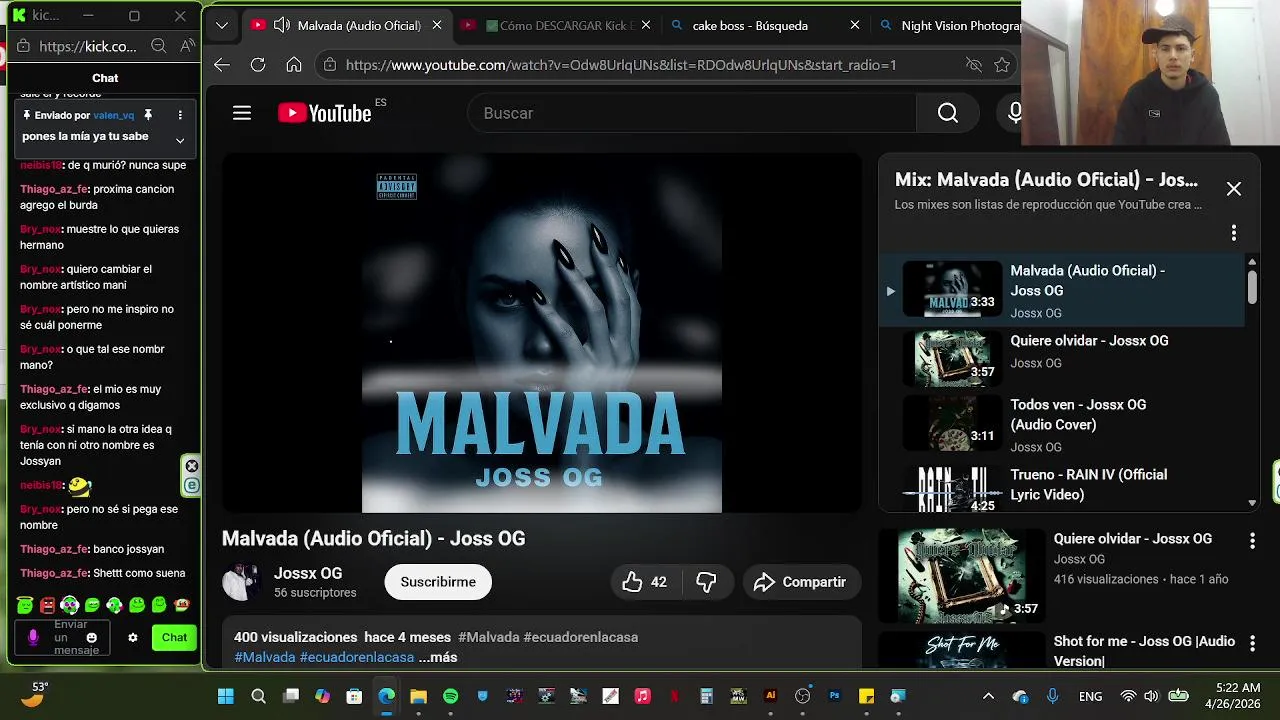Open the Mix playlist three-dot options
Screen dimensions: 1280x720
[x=1234, y=233]
